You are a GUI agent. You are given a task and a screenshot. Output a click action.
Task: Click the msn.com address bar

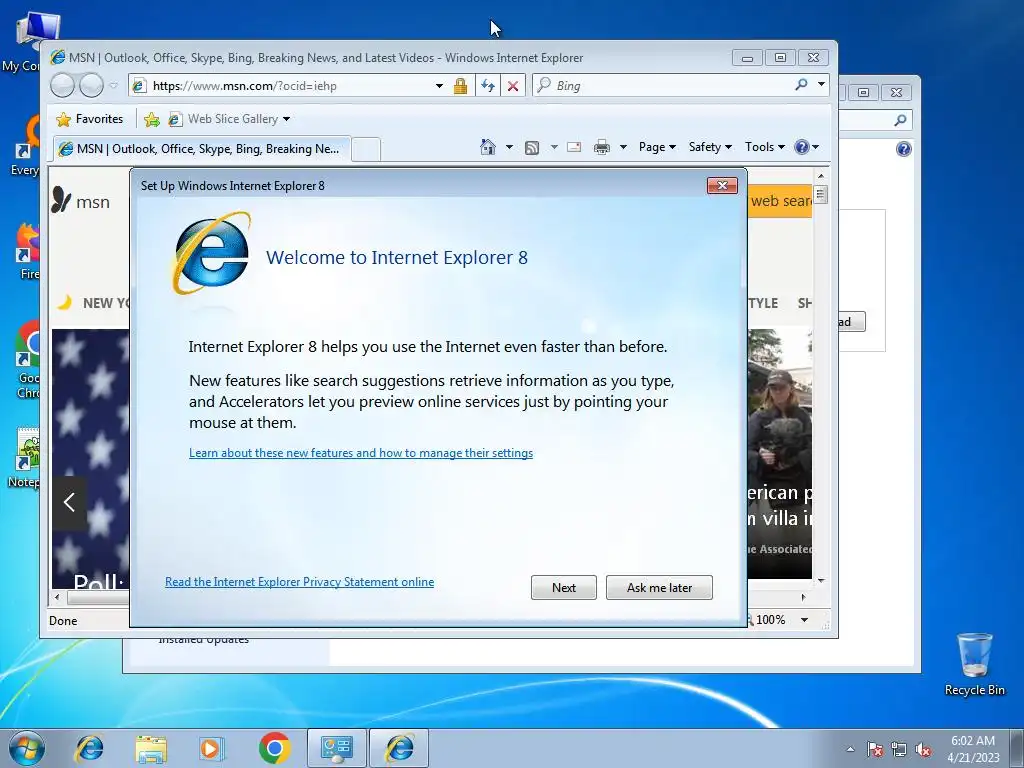281,86
